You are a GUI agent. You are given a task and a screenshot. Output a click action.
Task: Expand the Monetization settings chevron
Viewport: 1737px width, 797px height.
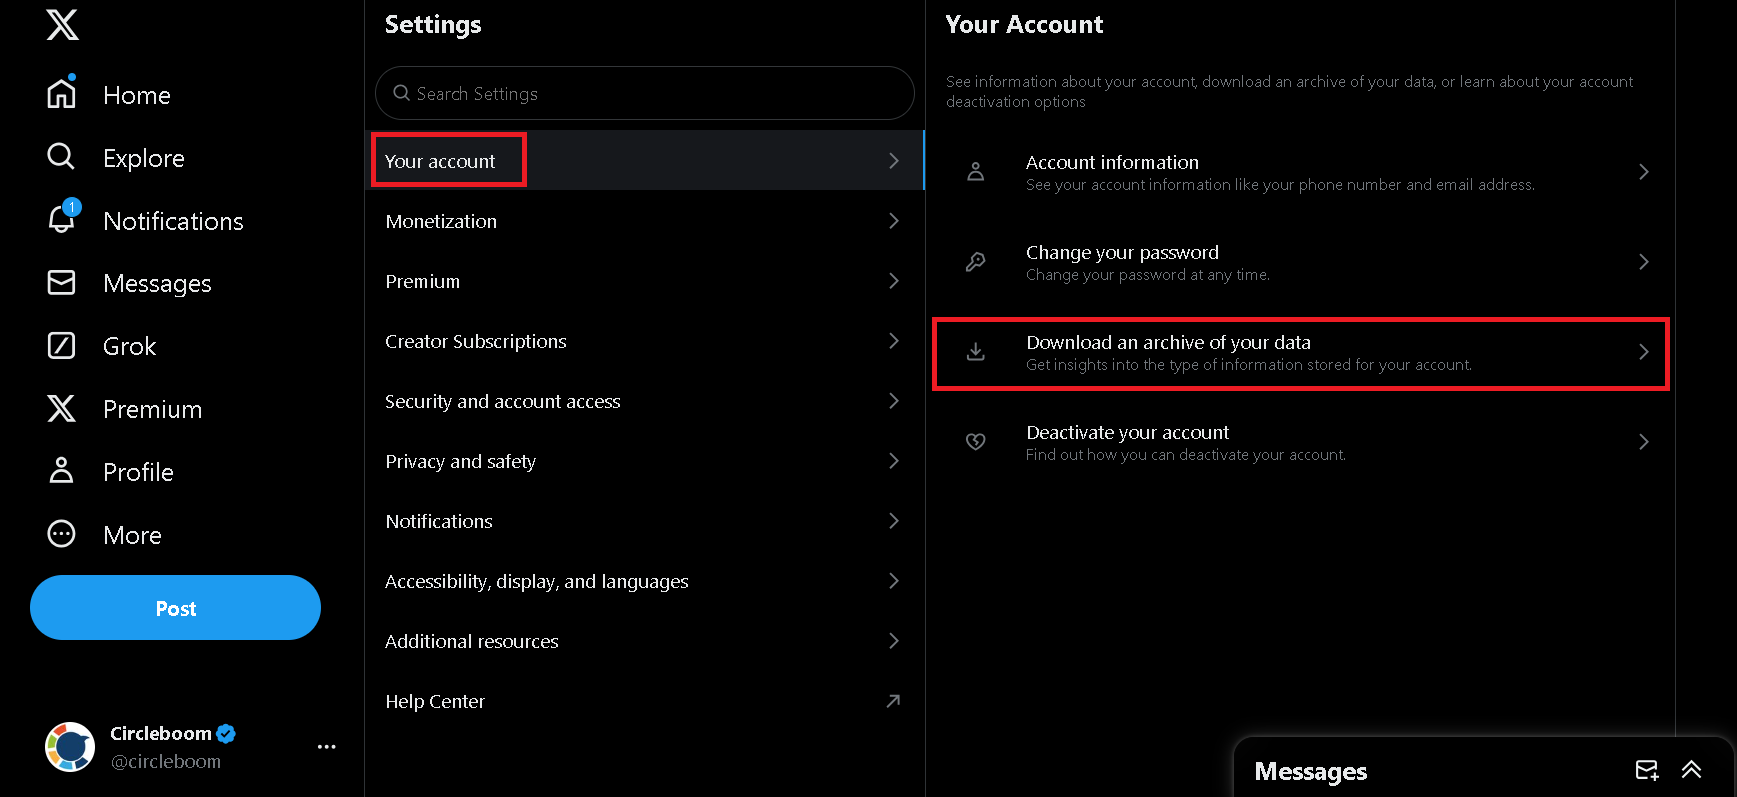893,221
